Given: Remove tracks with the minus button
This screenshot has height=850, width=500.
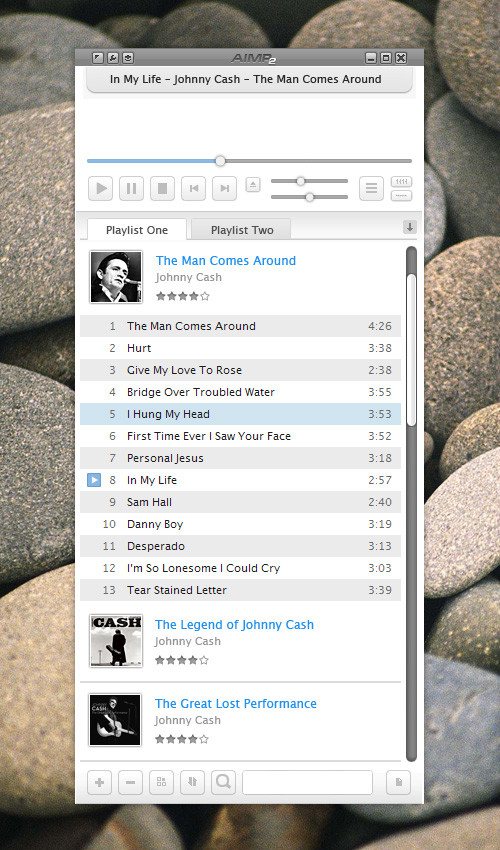Looking at the screenshot, I should tap(130, 782).
